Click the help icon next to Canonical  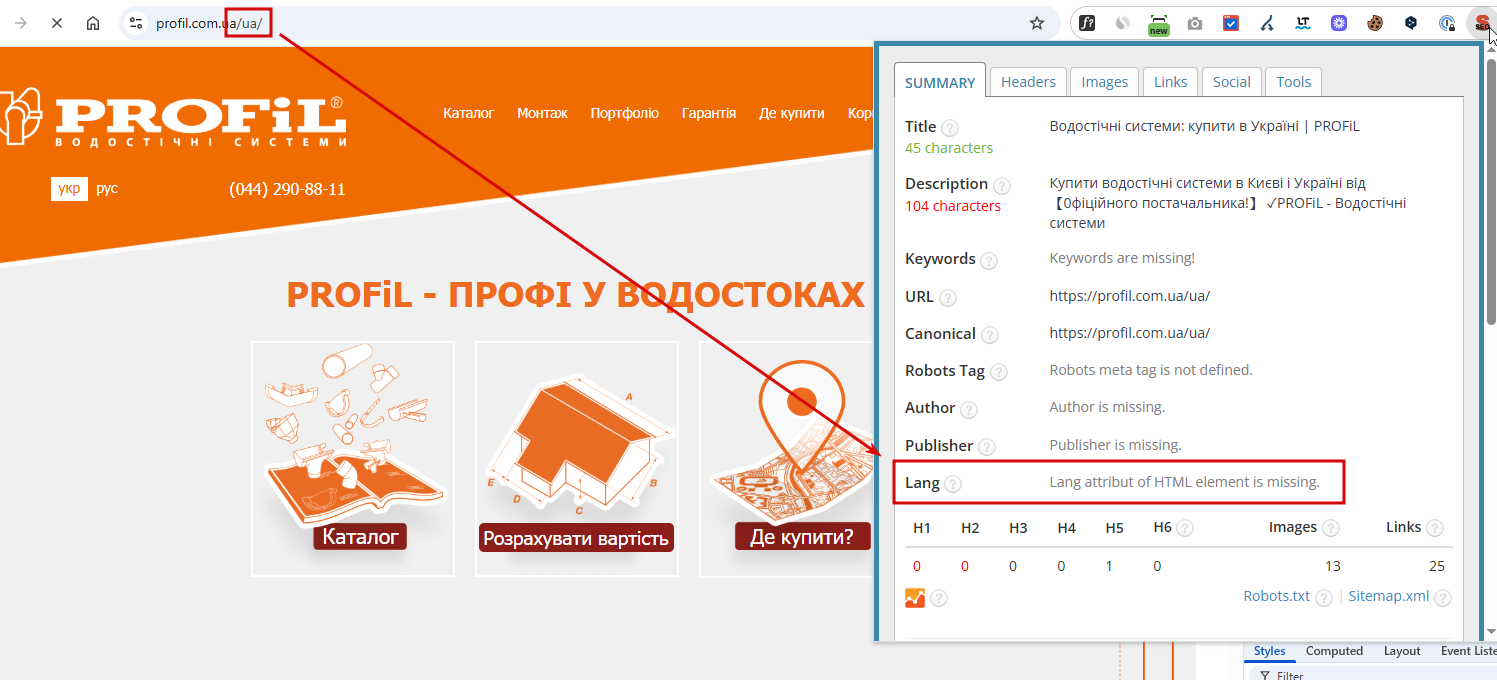989,335
